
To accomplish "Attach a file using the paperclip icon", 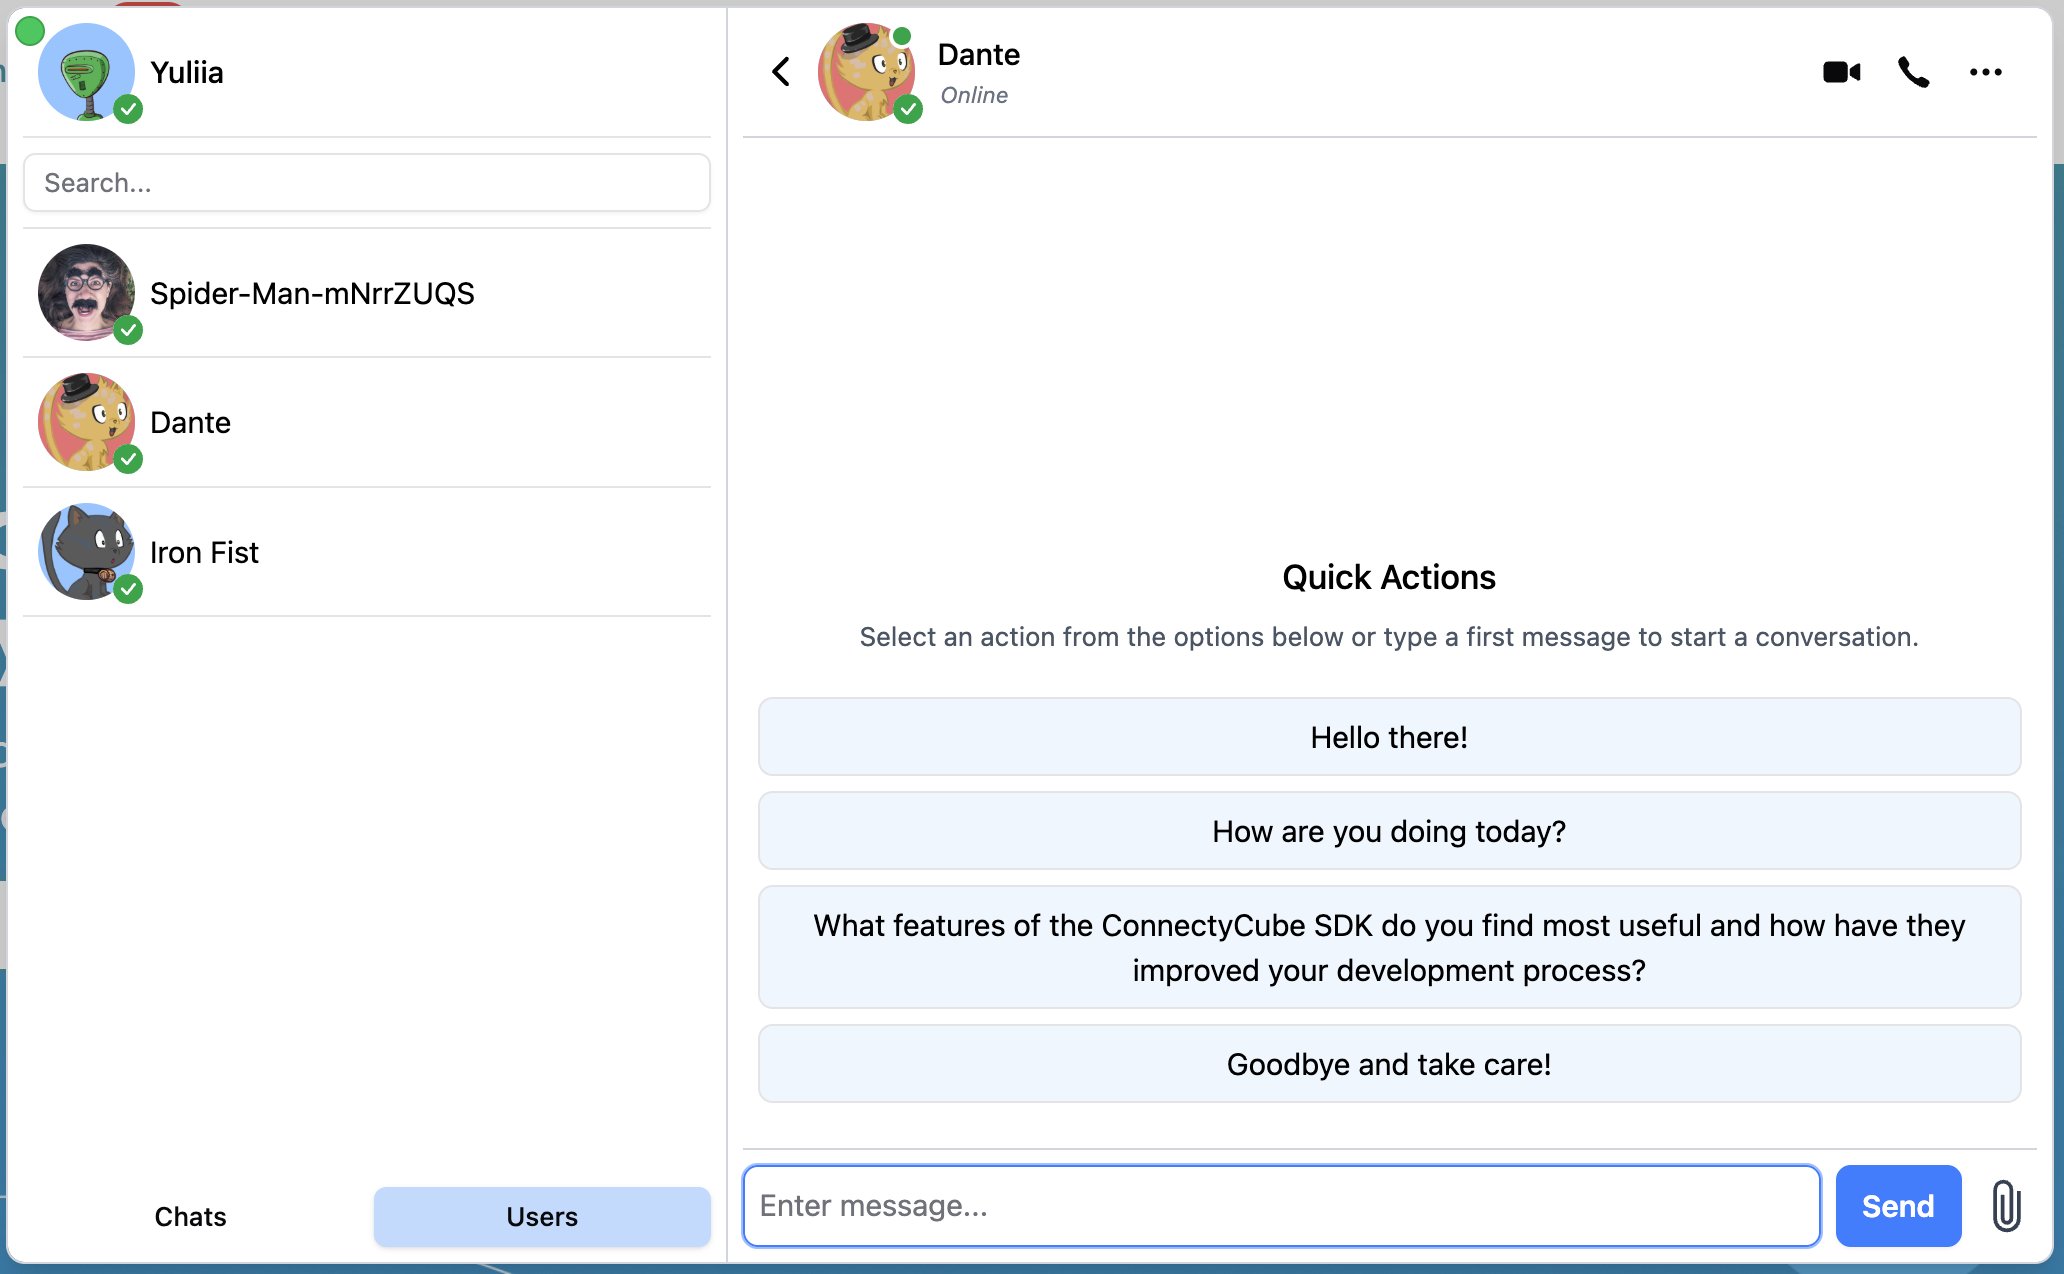I will (x=2005, y=1205).
